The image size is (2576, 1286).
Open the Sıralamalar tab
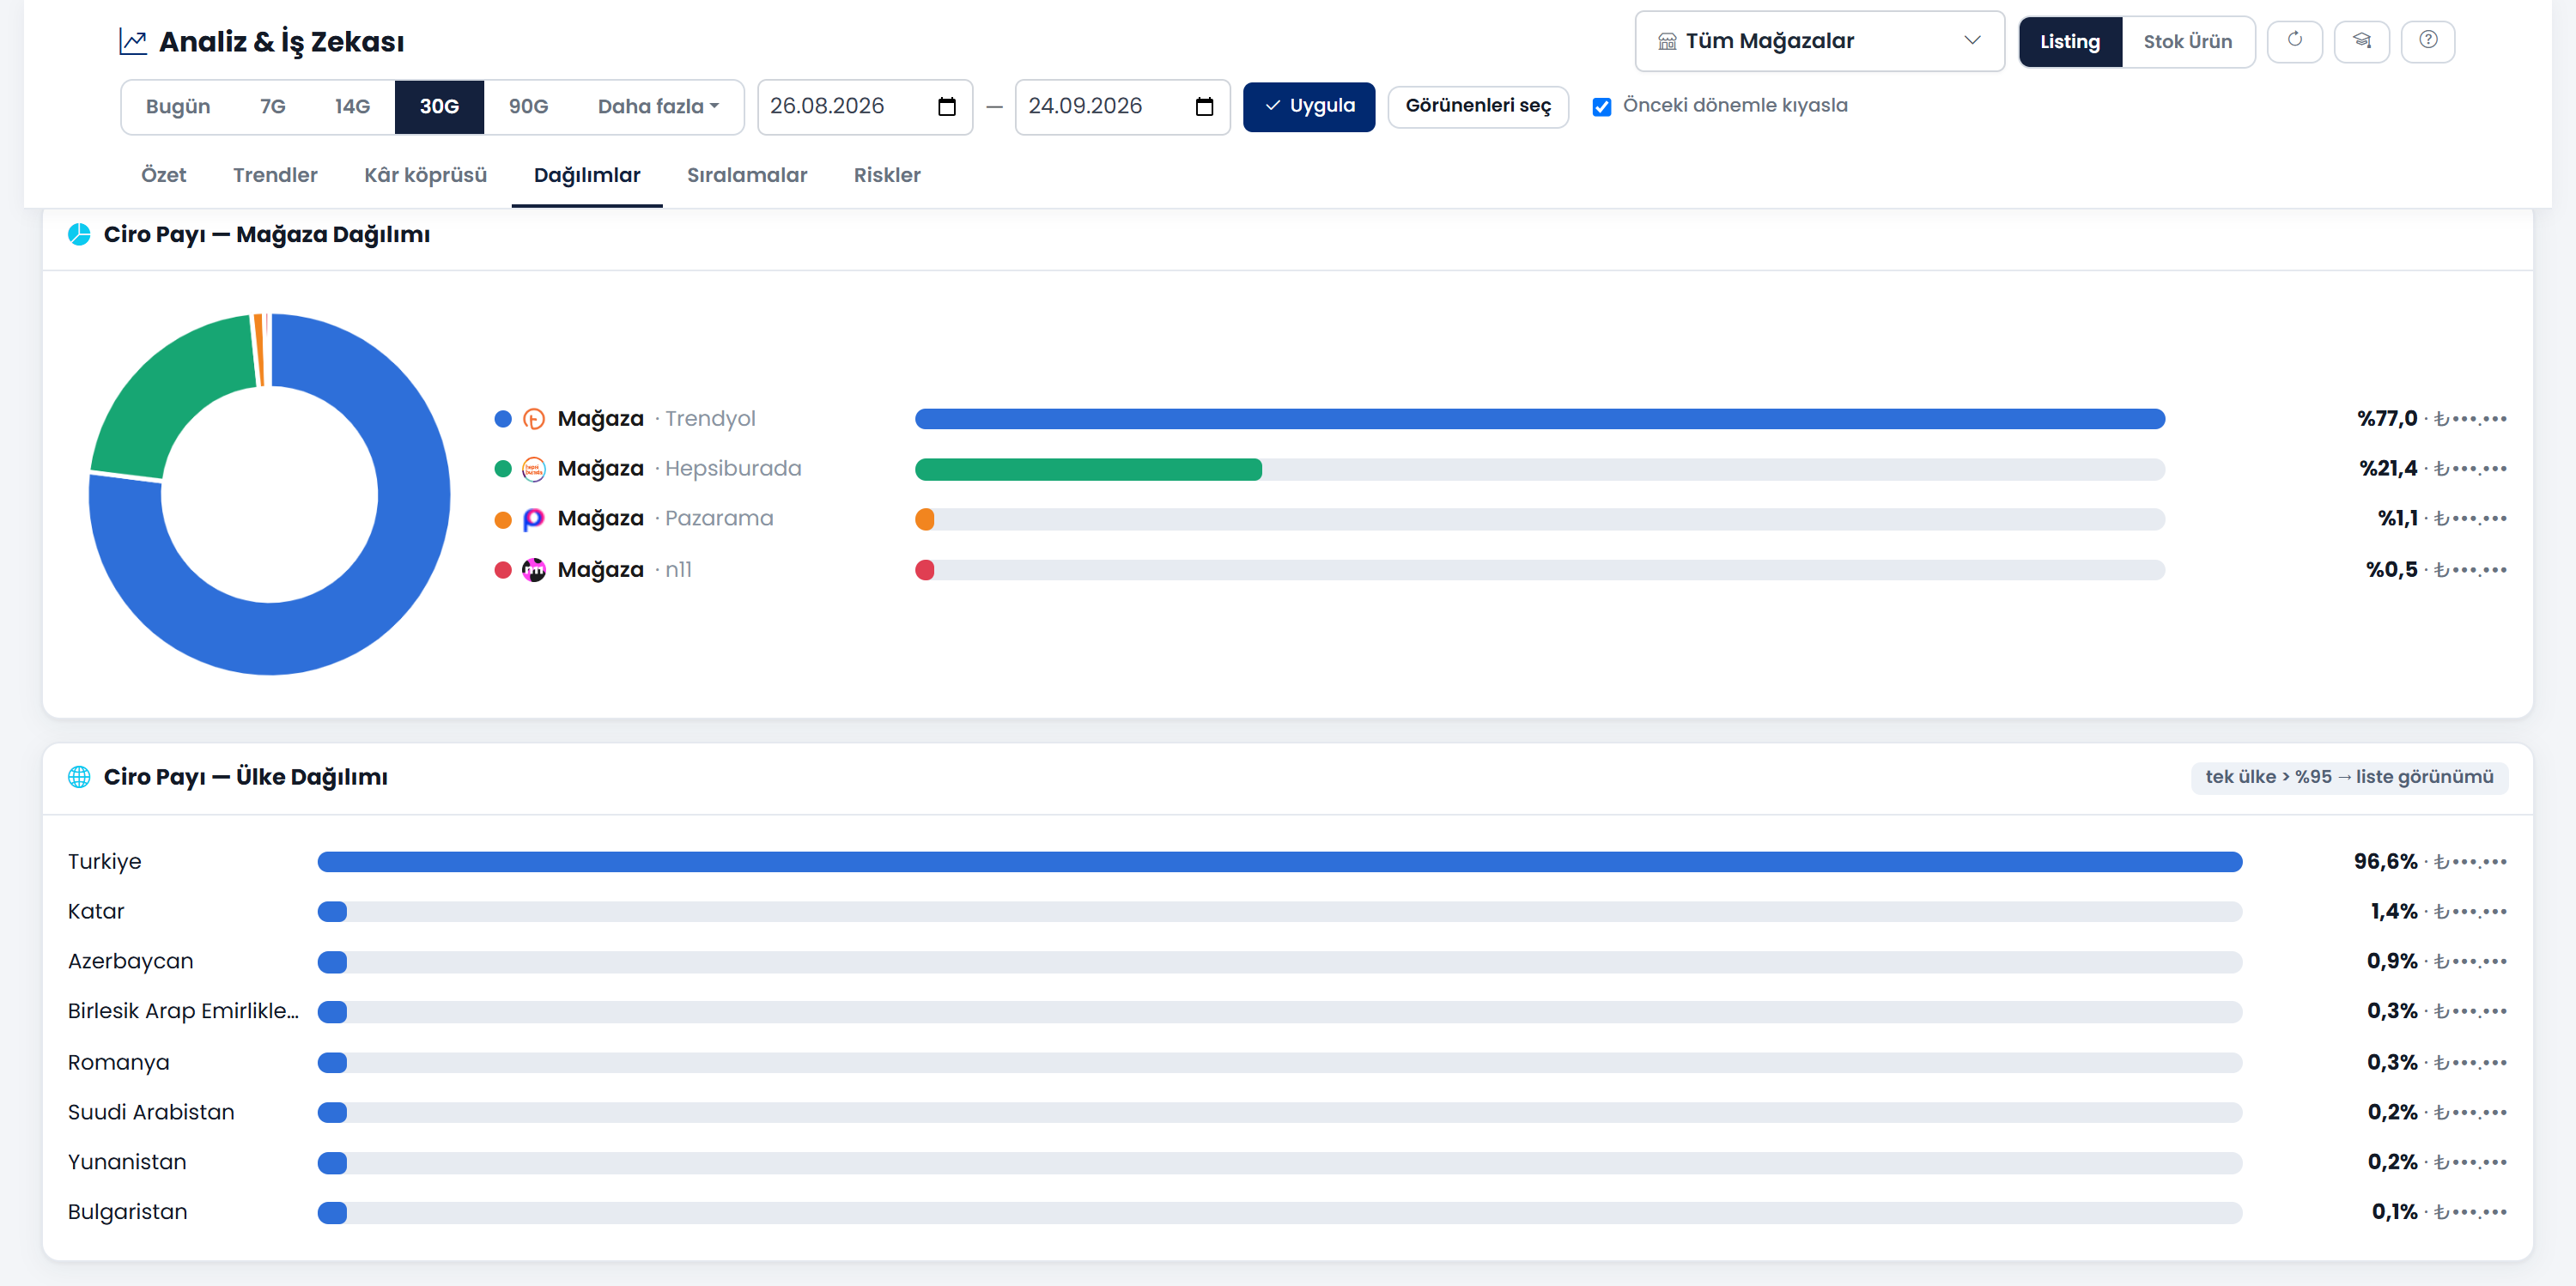click(746, 175)
